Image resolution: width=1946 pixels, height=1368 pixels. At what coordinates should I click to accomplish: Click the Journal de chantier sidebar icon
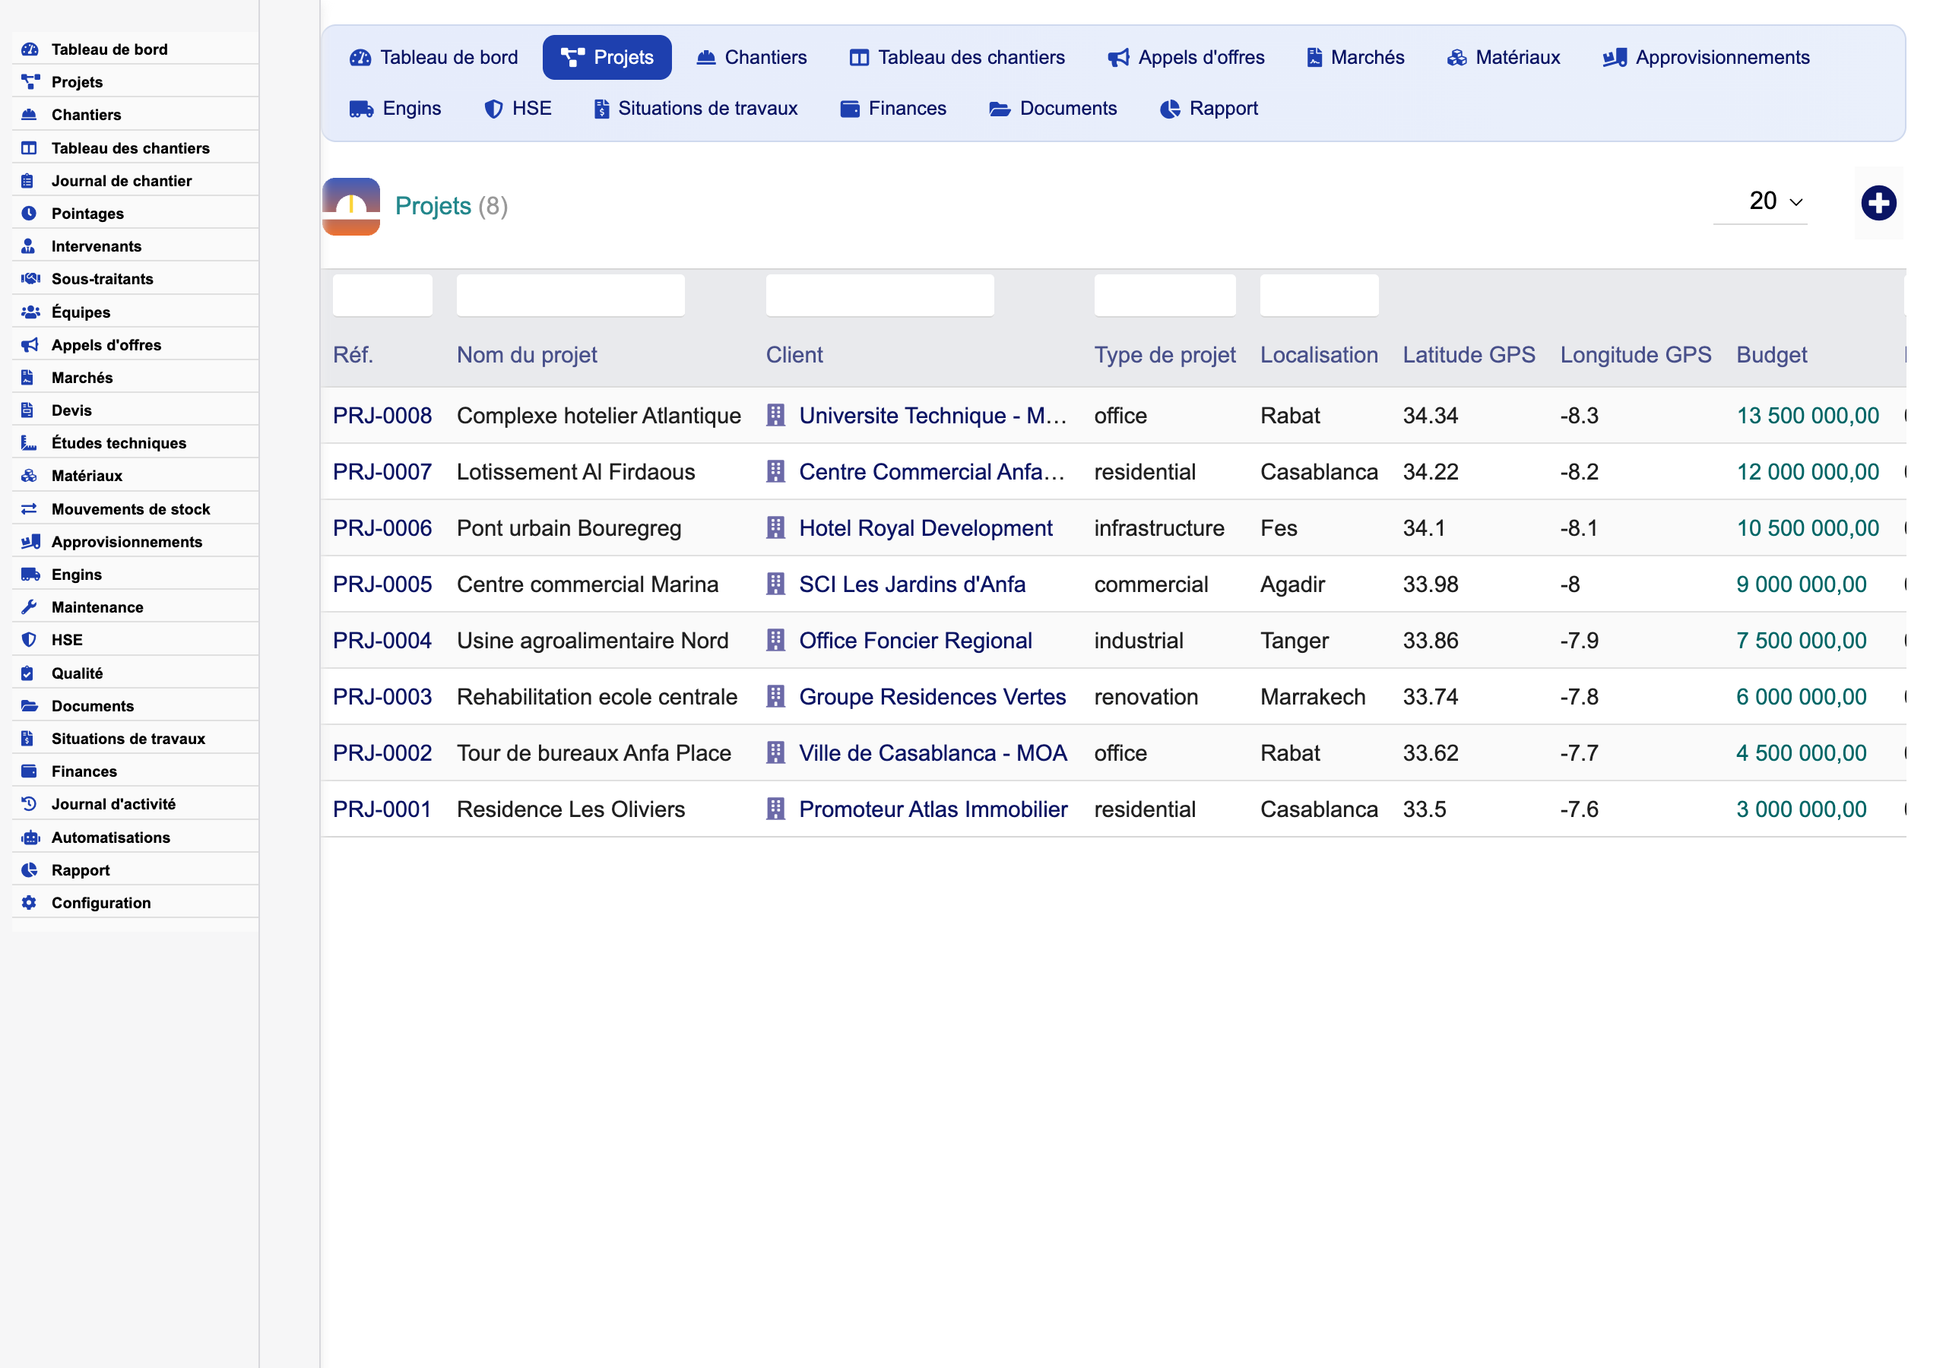pos(28,181)
